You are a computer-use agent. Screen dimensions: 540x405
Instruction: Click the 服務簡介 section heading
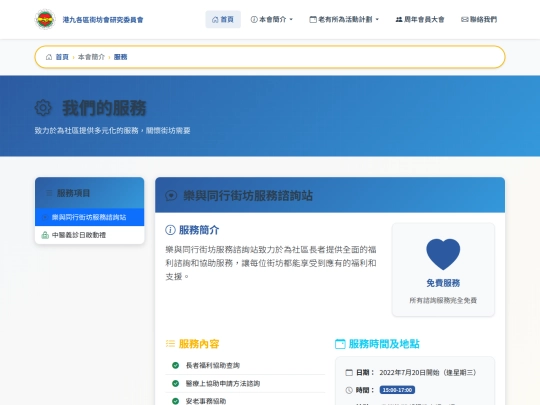(x=199, y=230)
